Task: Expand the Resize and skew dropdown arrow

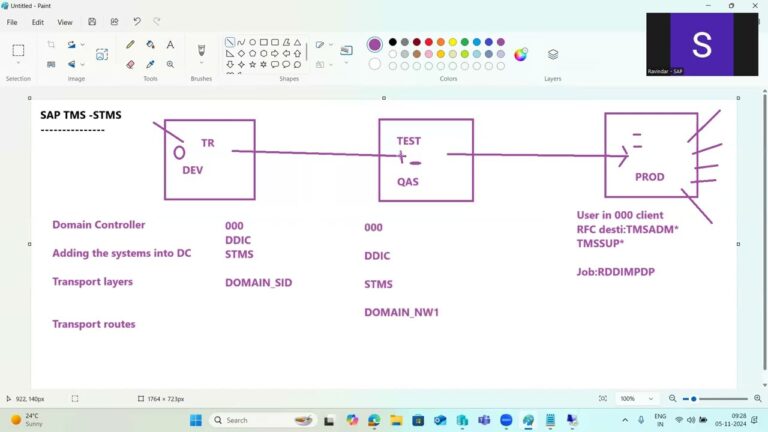Action: [x=82, y=45]
